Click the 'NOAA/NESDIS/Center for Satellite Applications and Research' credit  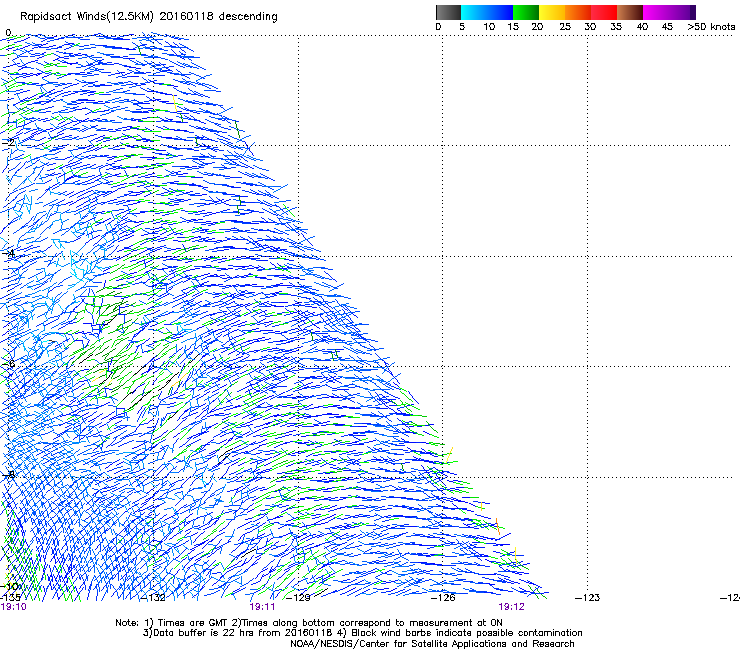tap(432, 644)
